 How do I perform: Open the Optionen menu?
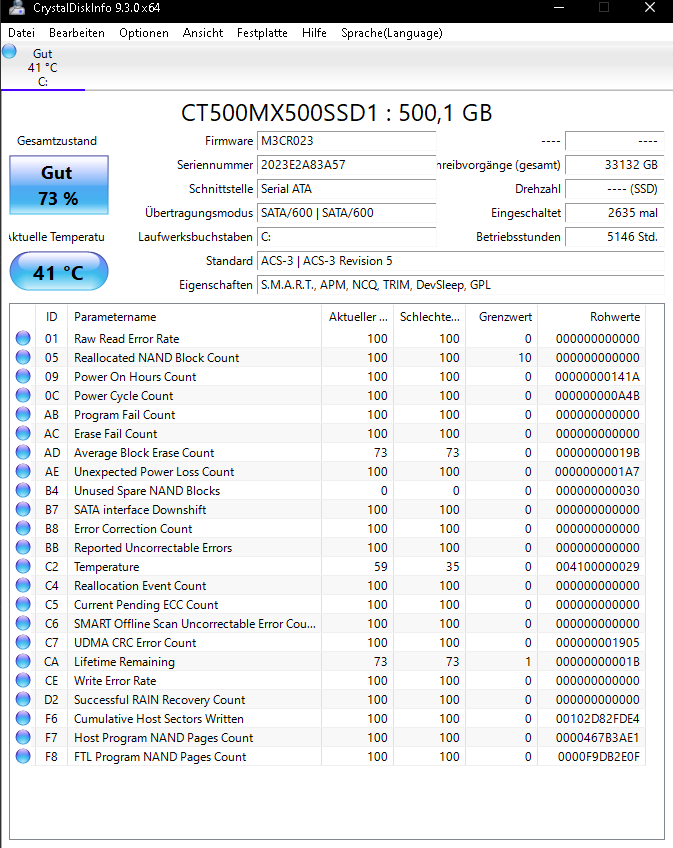(144, 33)
